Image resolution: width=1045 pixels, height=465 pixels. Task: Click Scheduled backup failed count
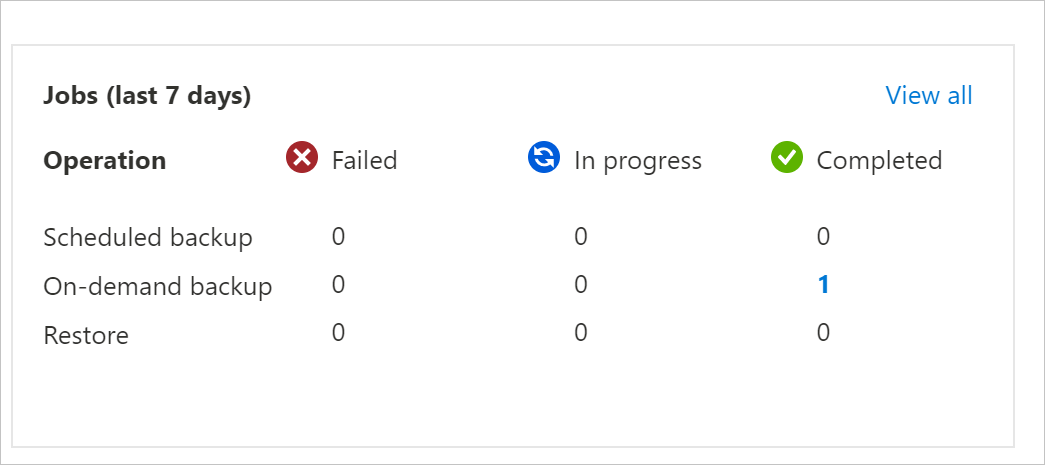(x=338, y=237)
